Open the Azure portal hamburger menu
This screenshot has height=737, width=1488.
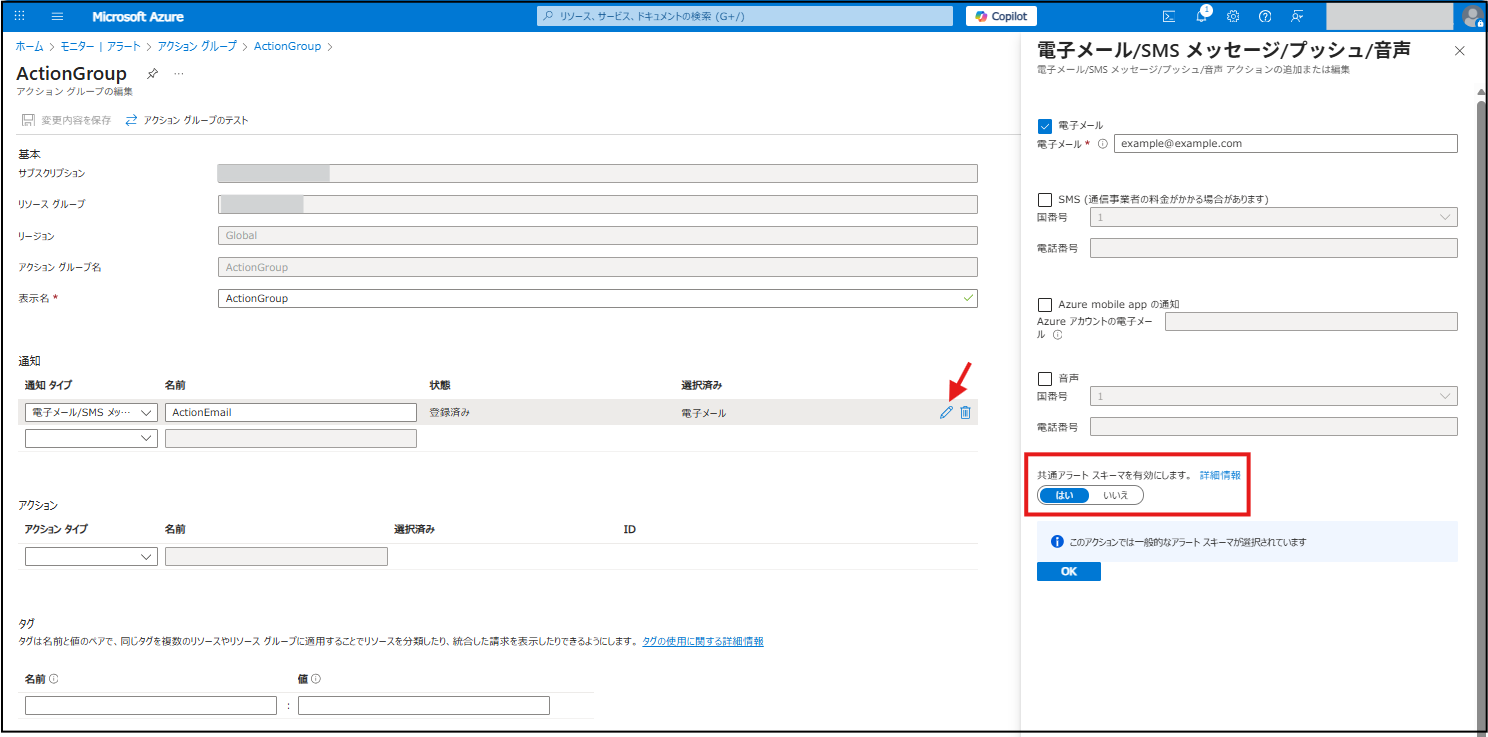coord(57,17)
